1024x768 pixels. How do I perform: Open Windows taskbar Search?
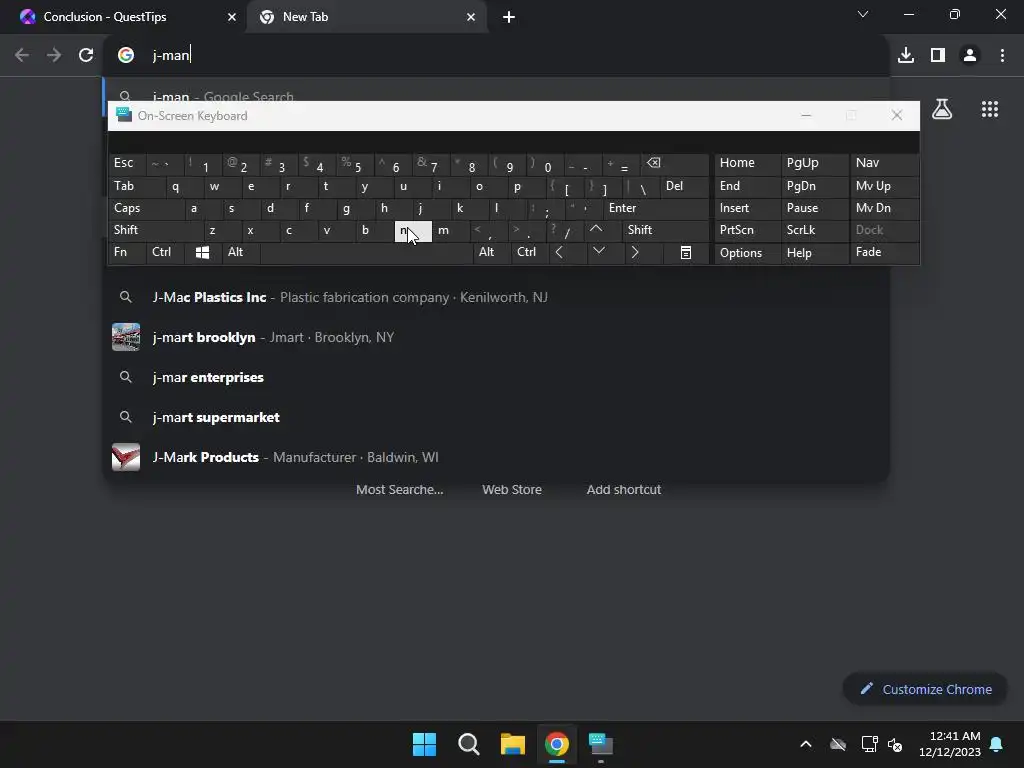point(469,744)
